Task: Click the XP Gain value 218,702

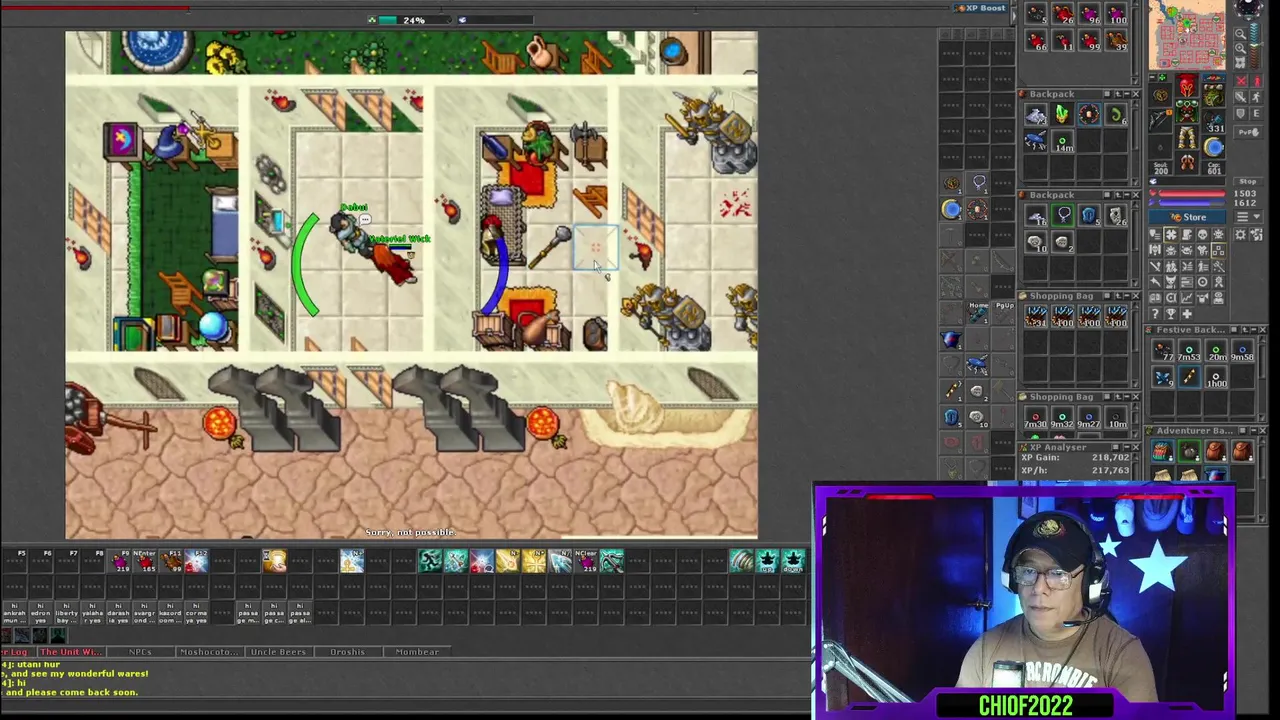Action: [x=1112, y=458]
